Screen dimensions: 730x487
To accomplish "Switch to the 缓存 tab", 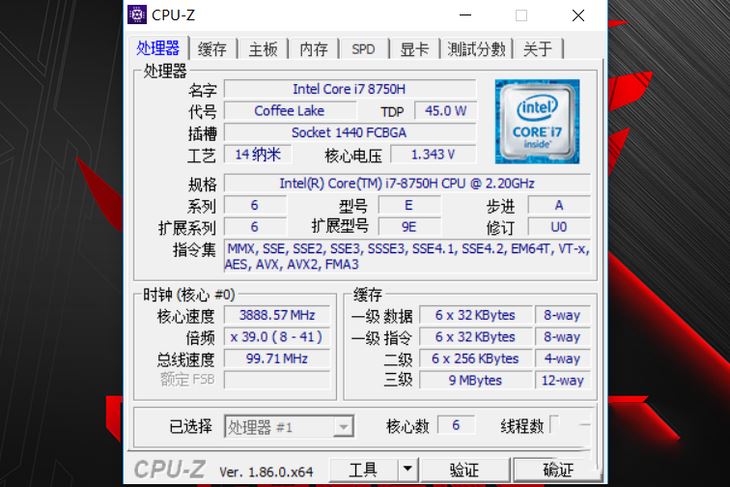I will (x=212, y=49).
